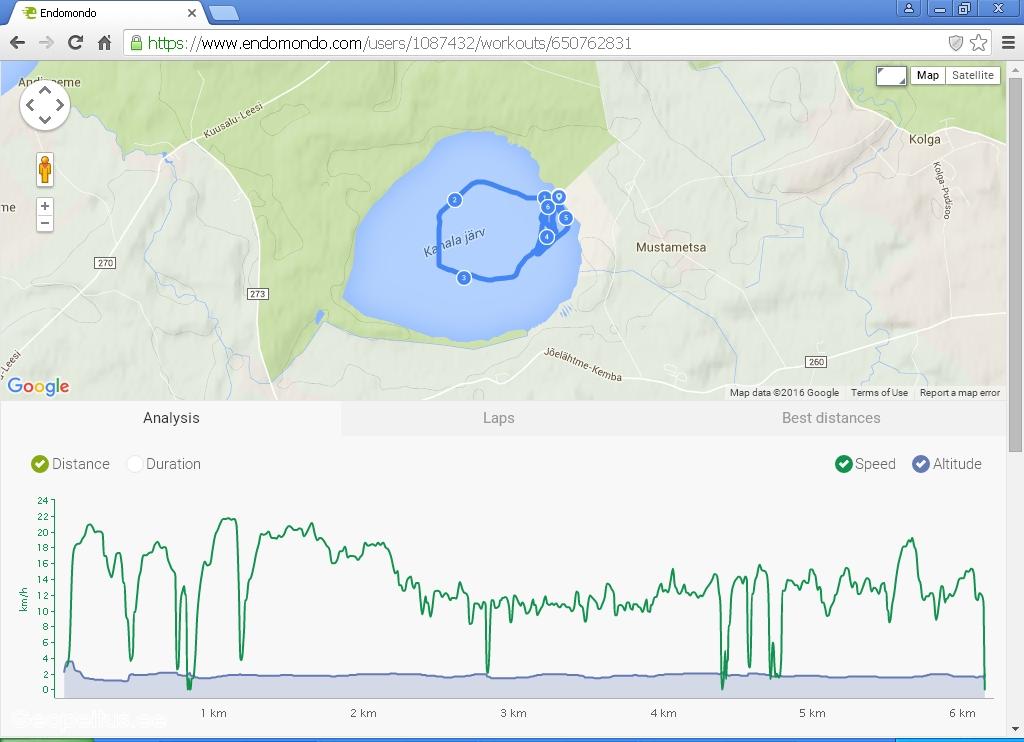This screenshot has width=1024, height=742.
Task: Click route marker 2 on the lake
Action: click(x=455, y=200)
